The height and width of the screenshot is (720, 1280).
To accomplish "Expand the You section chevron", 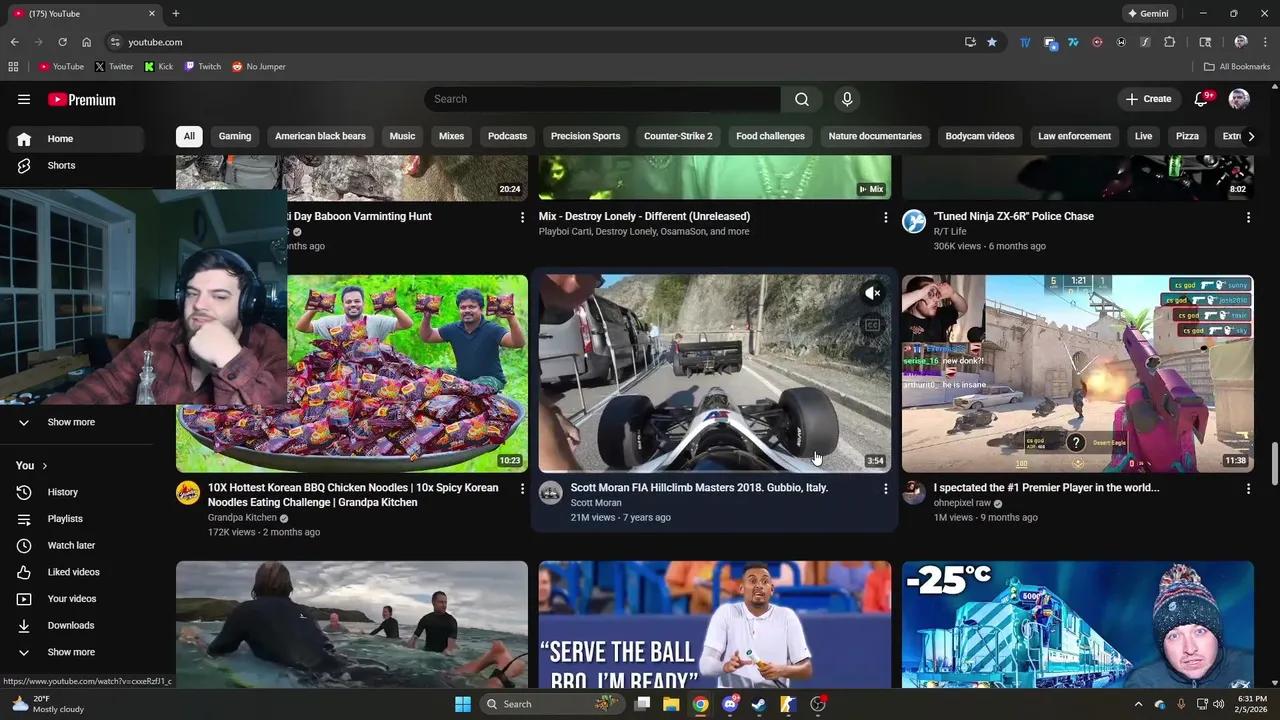I will pos(44,466).
